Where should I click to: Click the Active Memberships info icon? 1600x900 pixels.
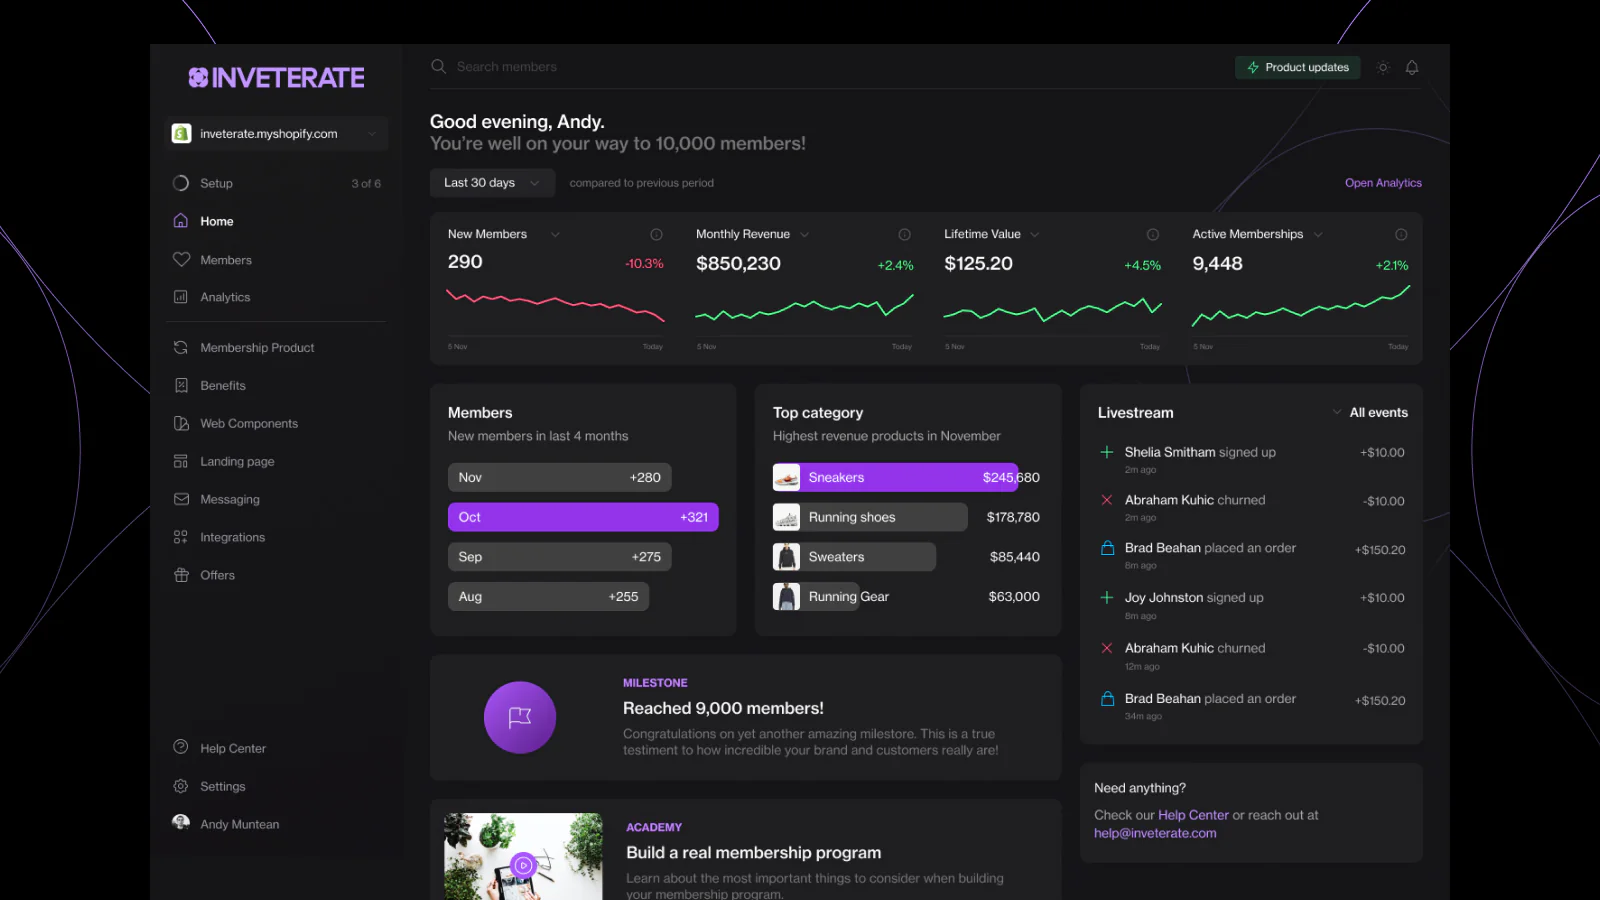pyautogui.click(x=1401, y=234)
